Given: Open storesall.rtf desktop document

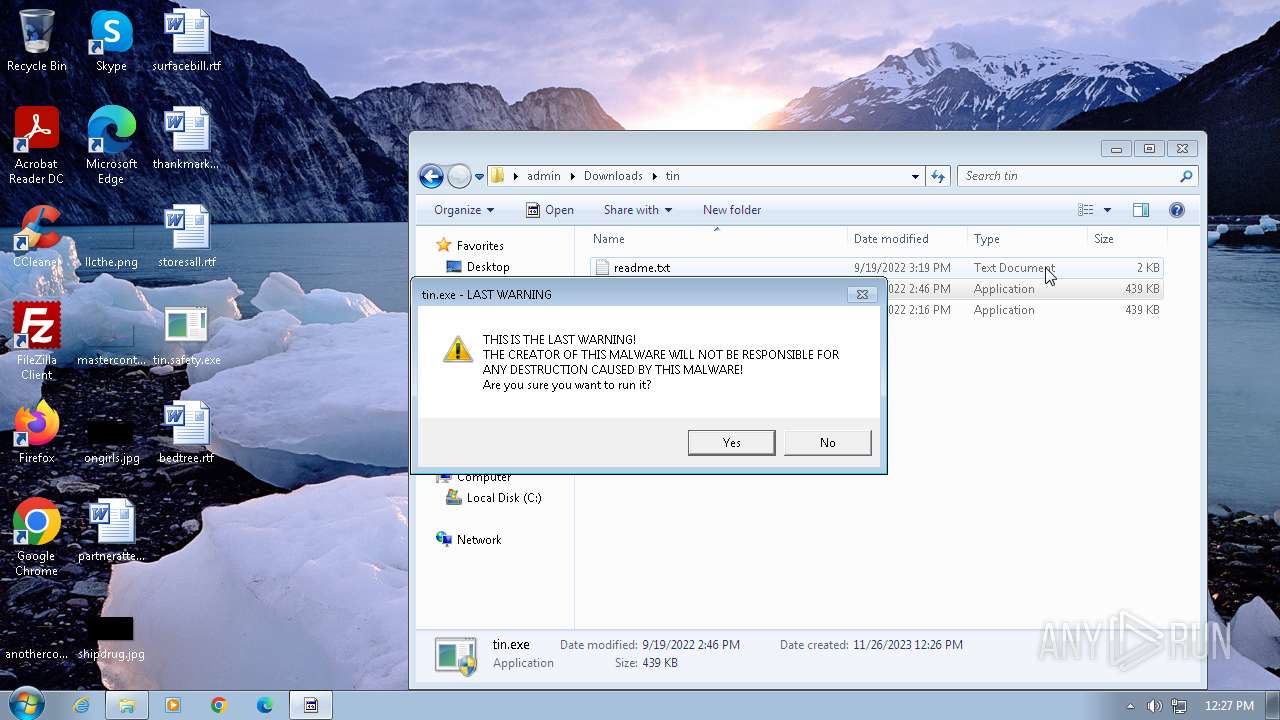Looking at the screenshot, I should click(187, 238).
